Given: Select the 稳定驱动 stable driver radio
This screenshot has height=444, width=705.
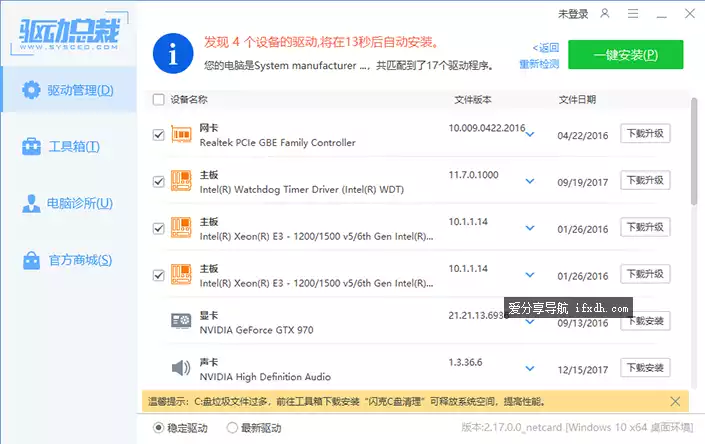Looking at the screenshot, I should (x=158, y=428).
